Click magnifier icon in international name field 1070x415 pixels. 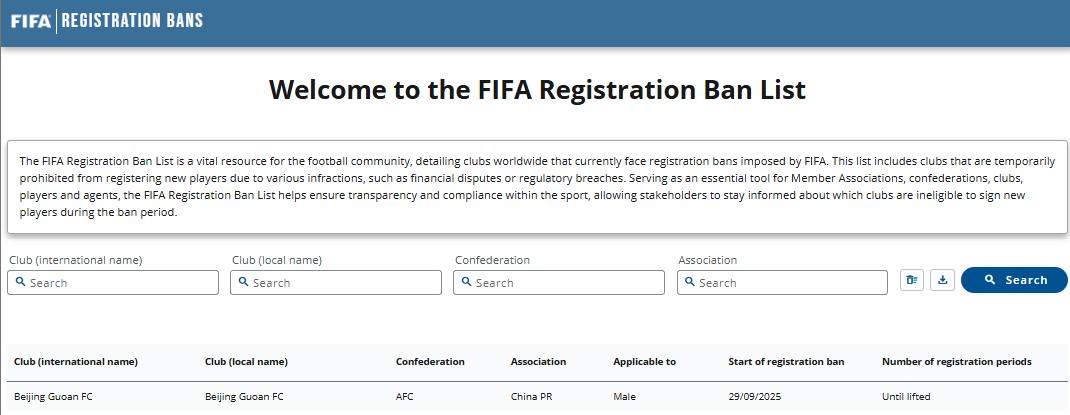click(x=20, y=283)
